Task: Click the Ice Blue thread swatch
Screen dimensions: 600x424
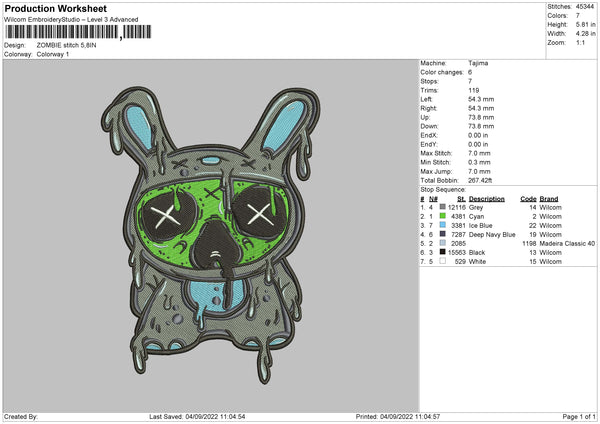Action: click(x=443, y=225)
